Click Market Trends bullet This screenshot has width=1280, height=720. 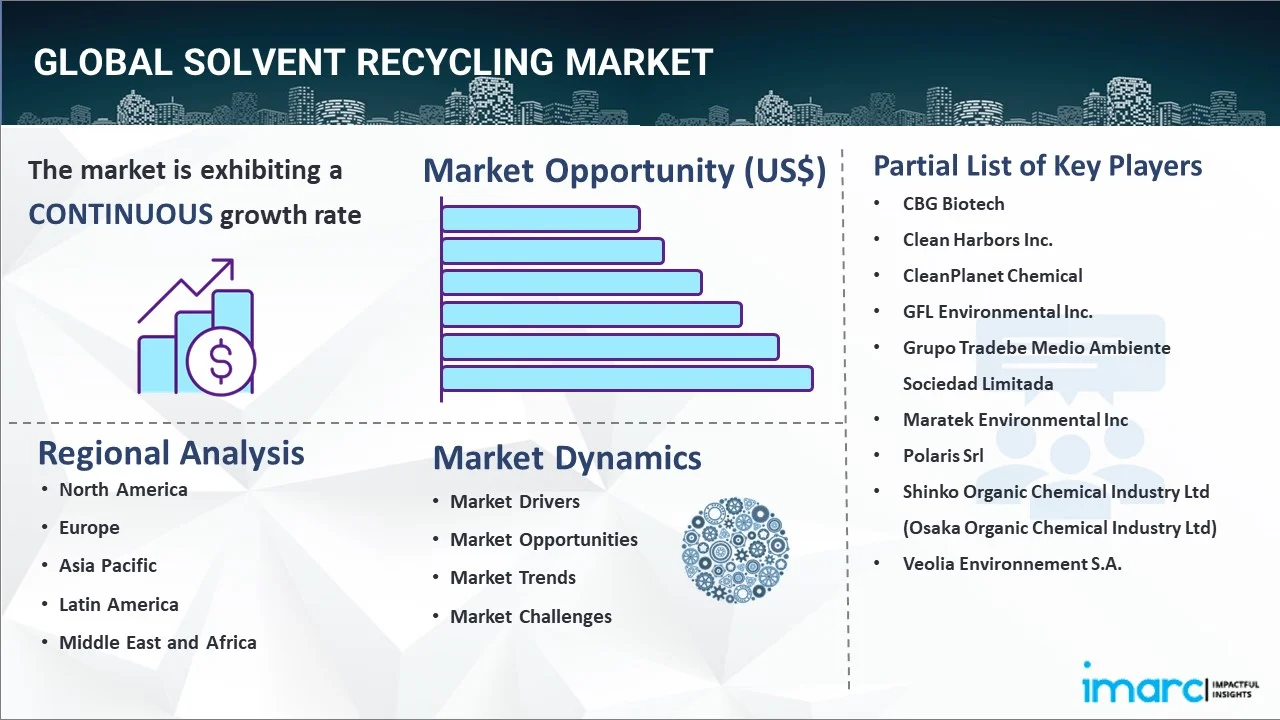pyautogui.click(x=512, y=577)
